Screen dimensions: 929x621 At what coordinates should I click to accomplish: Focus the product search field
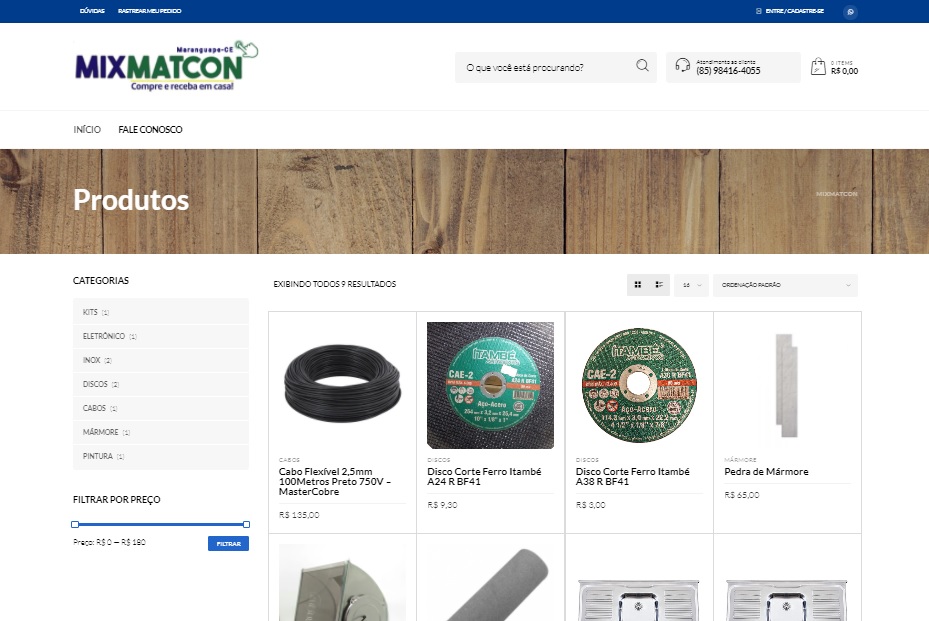[x=545, y=68]
